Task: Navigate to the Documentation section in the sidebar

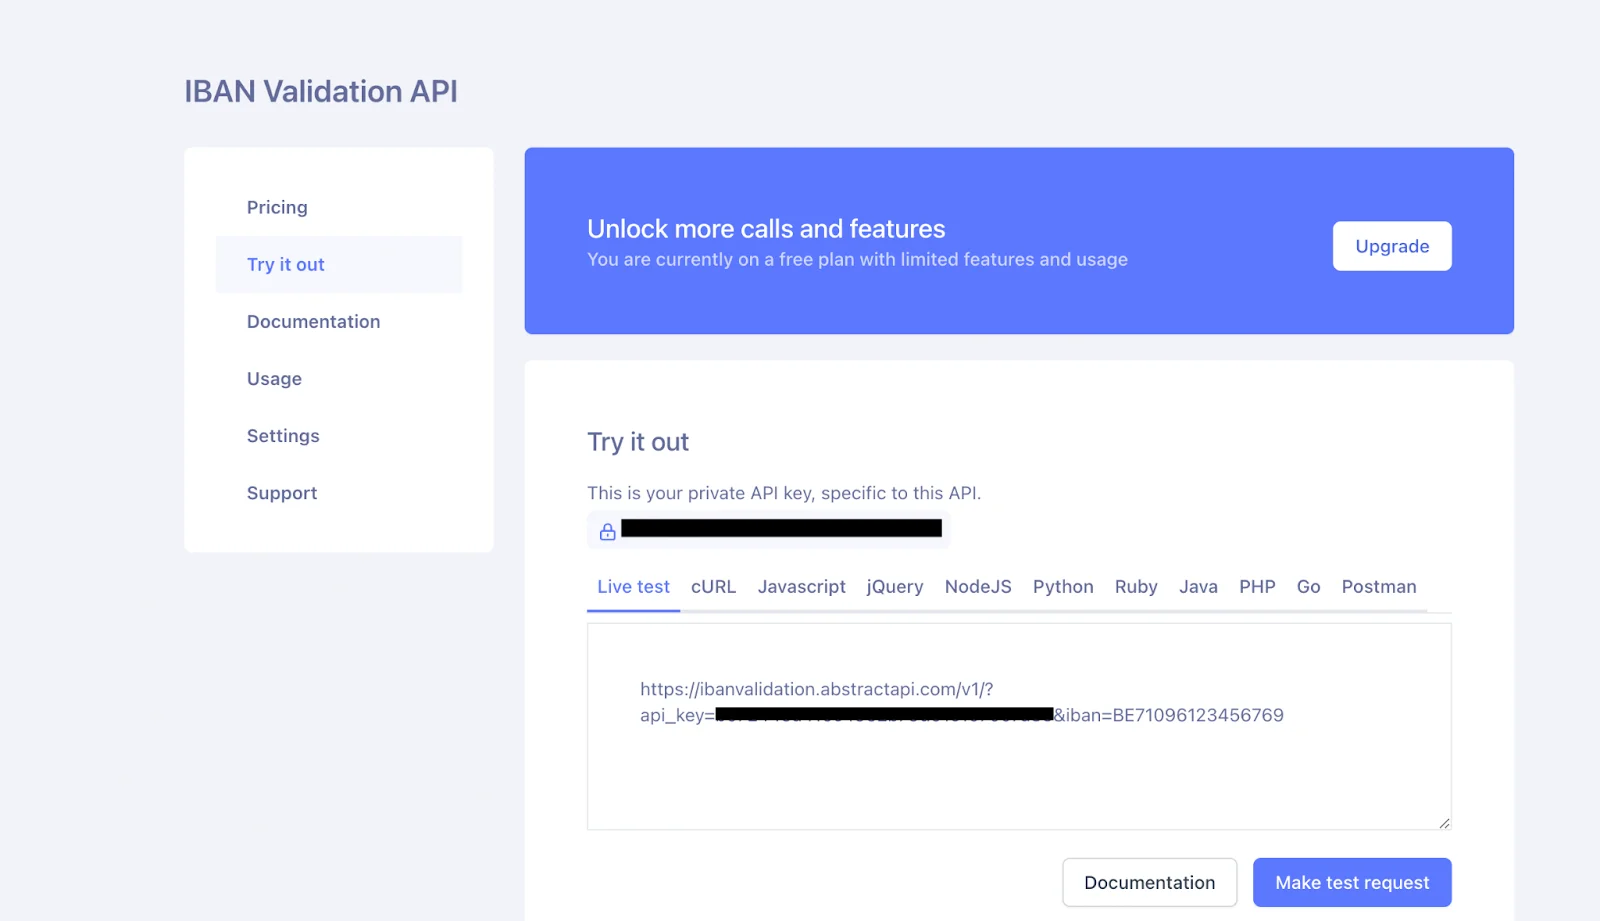Action: click(x=313, y=321)
